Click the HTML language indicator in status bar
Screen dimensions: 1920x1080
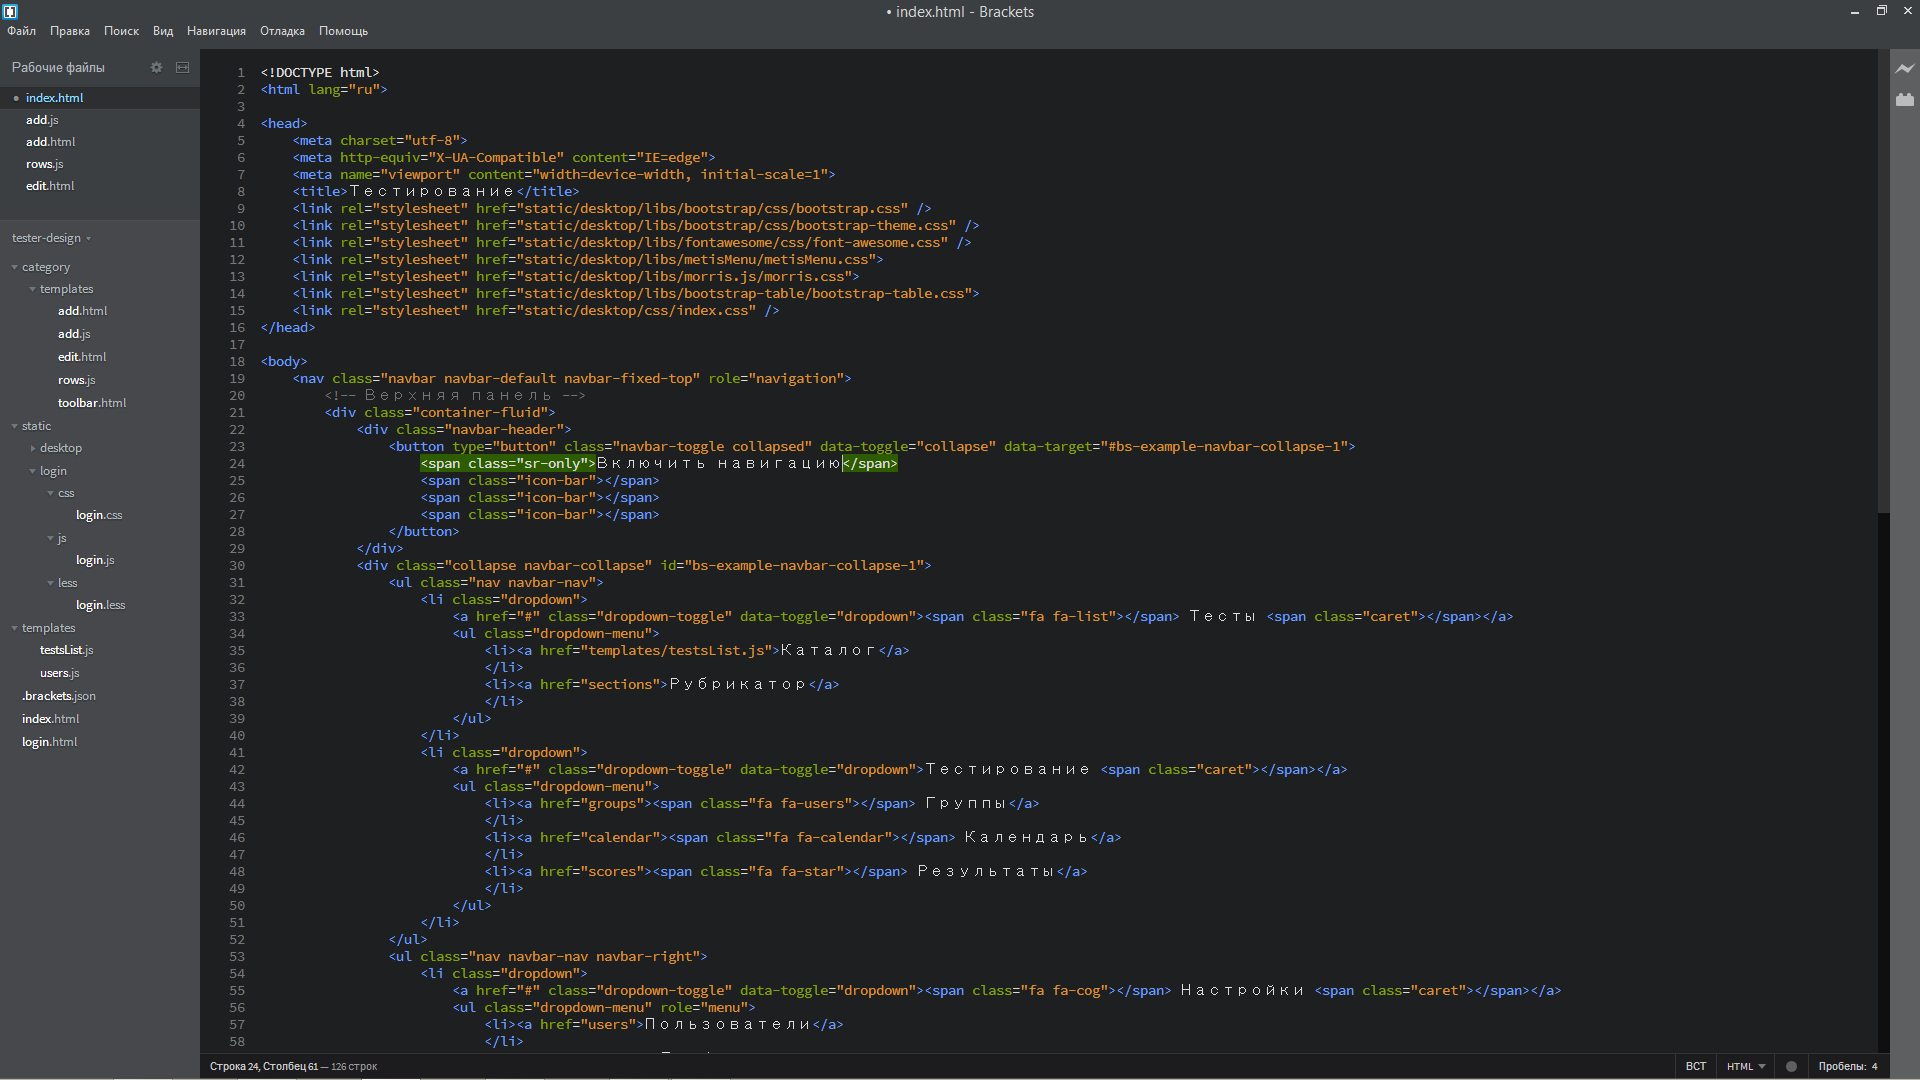[x=1743, y=1065]
